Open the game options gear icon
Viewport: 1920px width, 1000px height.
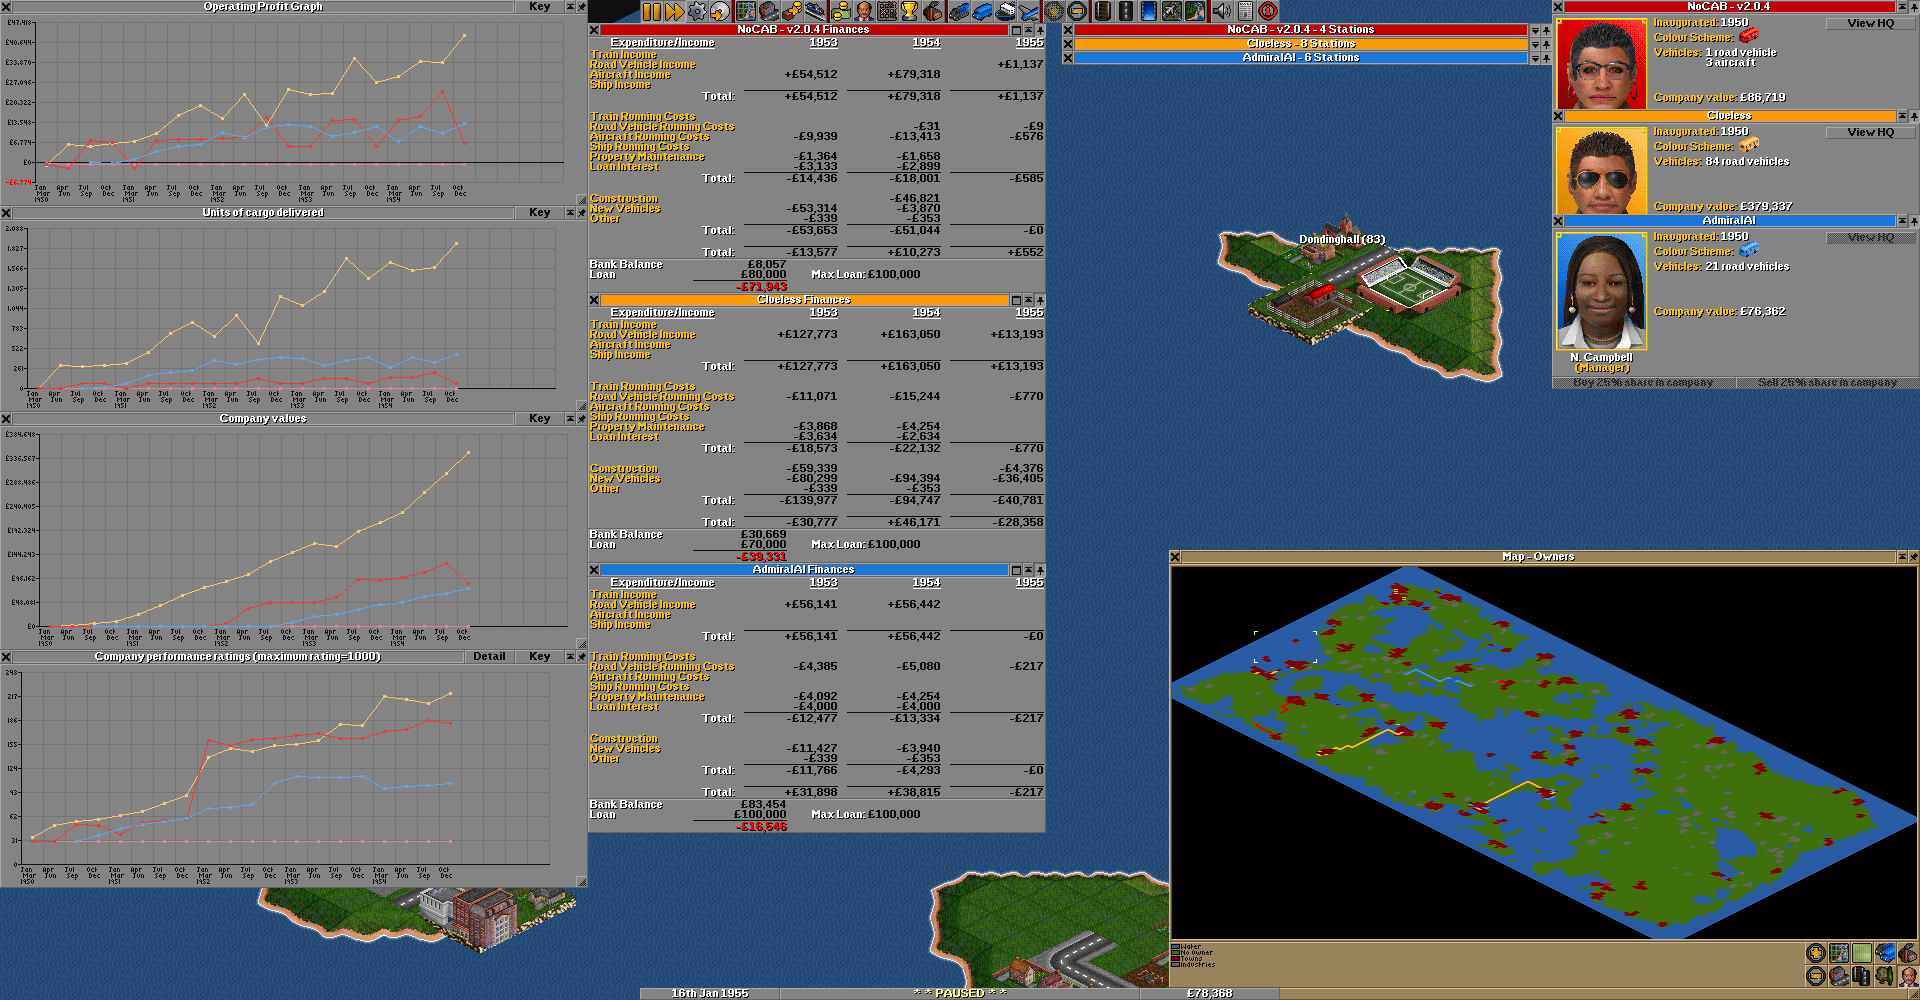(697, 11)
